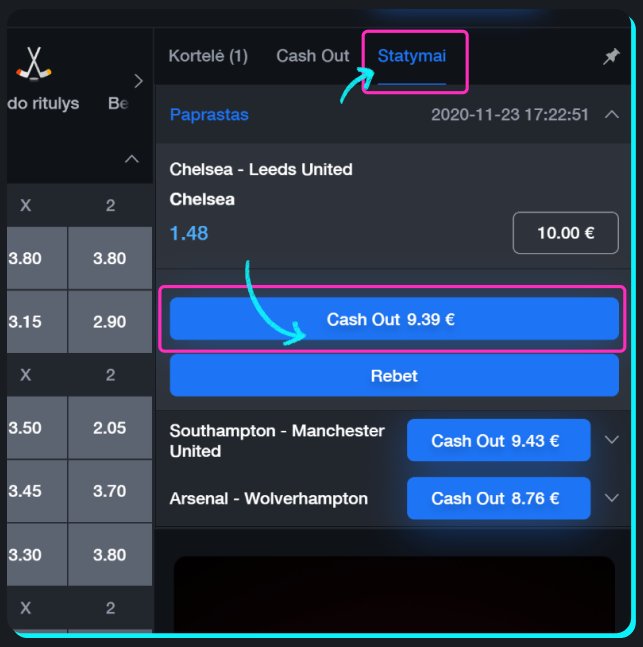Screen dimensions: 643x647
Task: Click the 2020-11-23 17:22:51 timestamp
Action: (510, 114)
